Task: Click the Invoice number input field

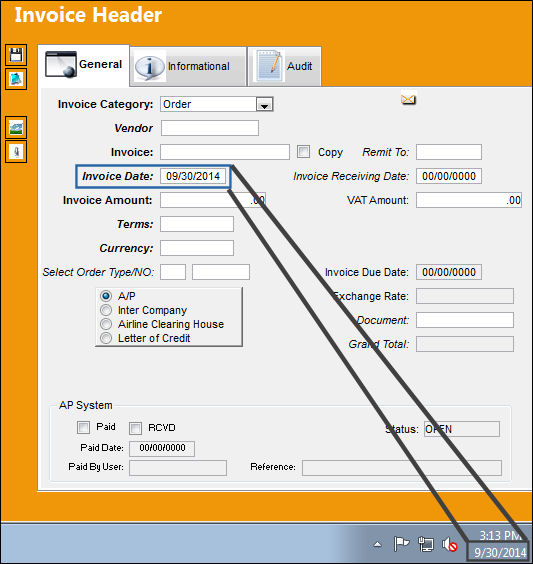Action: click(225, 152)
